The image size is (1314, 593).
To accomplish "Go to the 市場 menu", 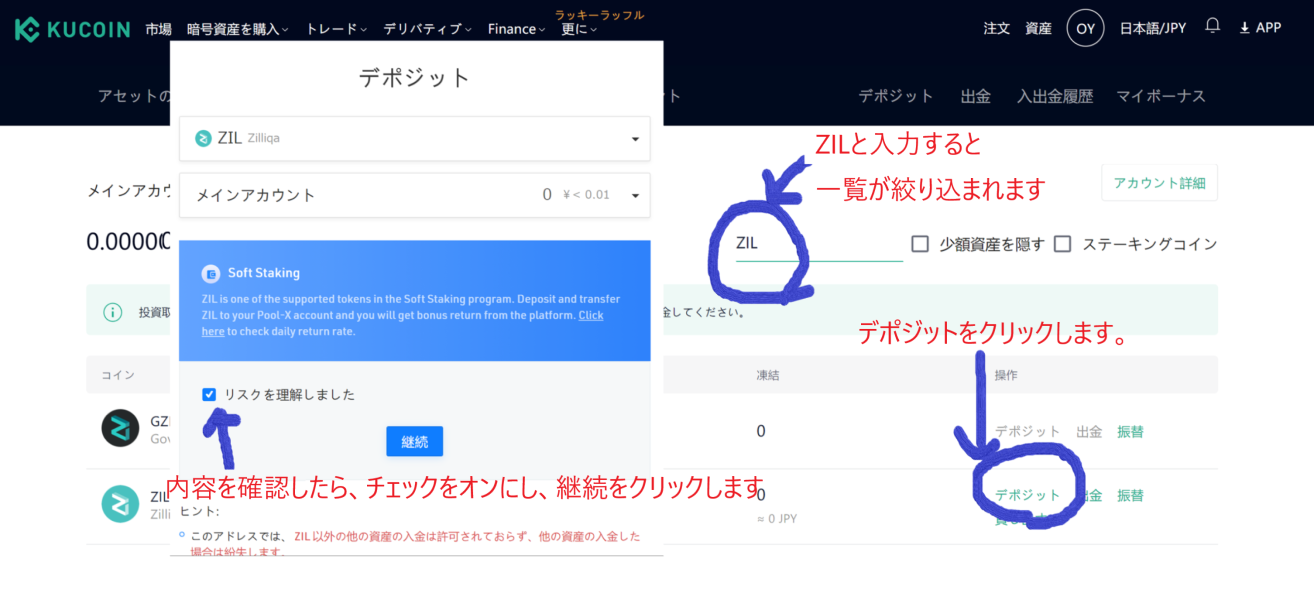I will [x=158, y=29].
